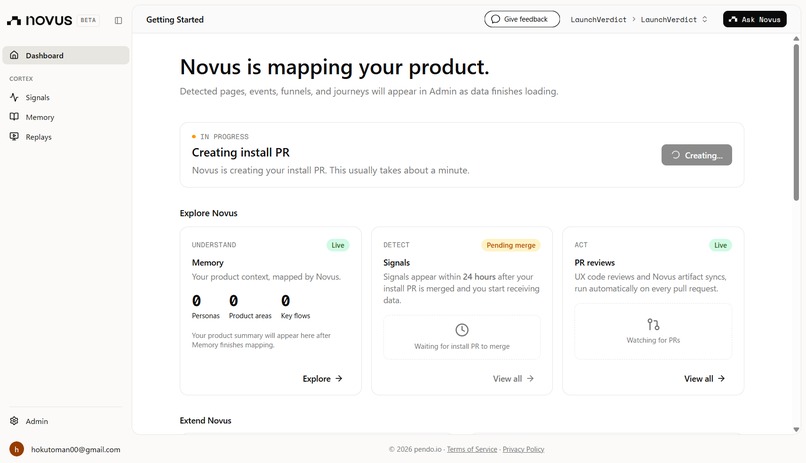Open Replays in the sidebar
The height and width of the screenshot is (463, 806).
pos(66,137)
